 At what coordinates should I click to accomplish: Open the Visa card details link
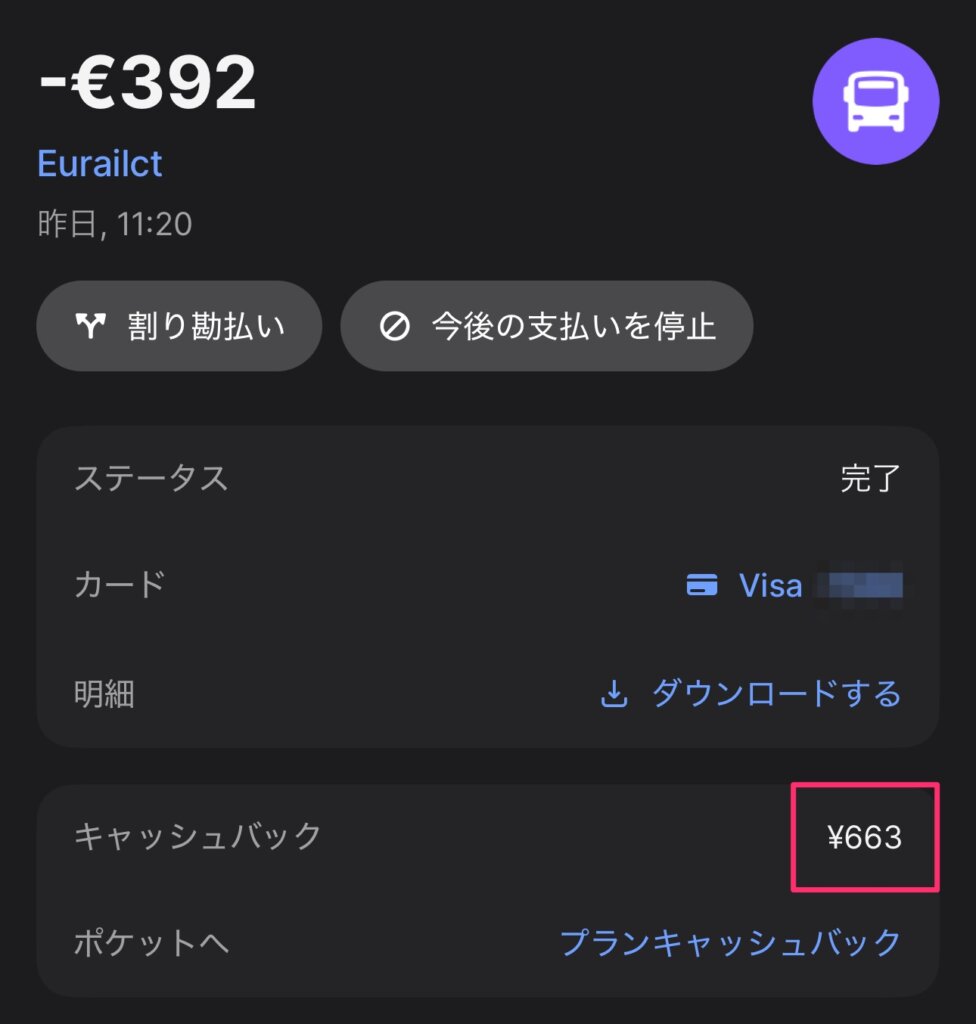coord(794,584)
